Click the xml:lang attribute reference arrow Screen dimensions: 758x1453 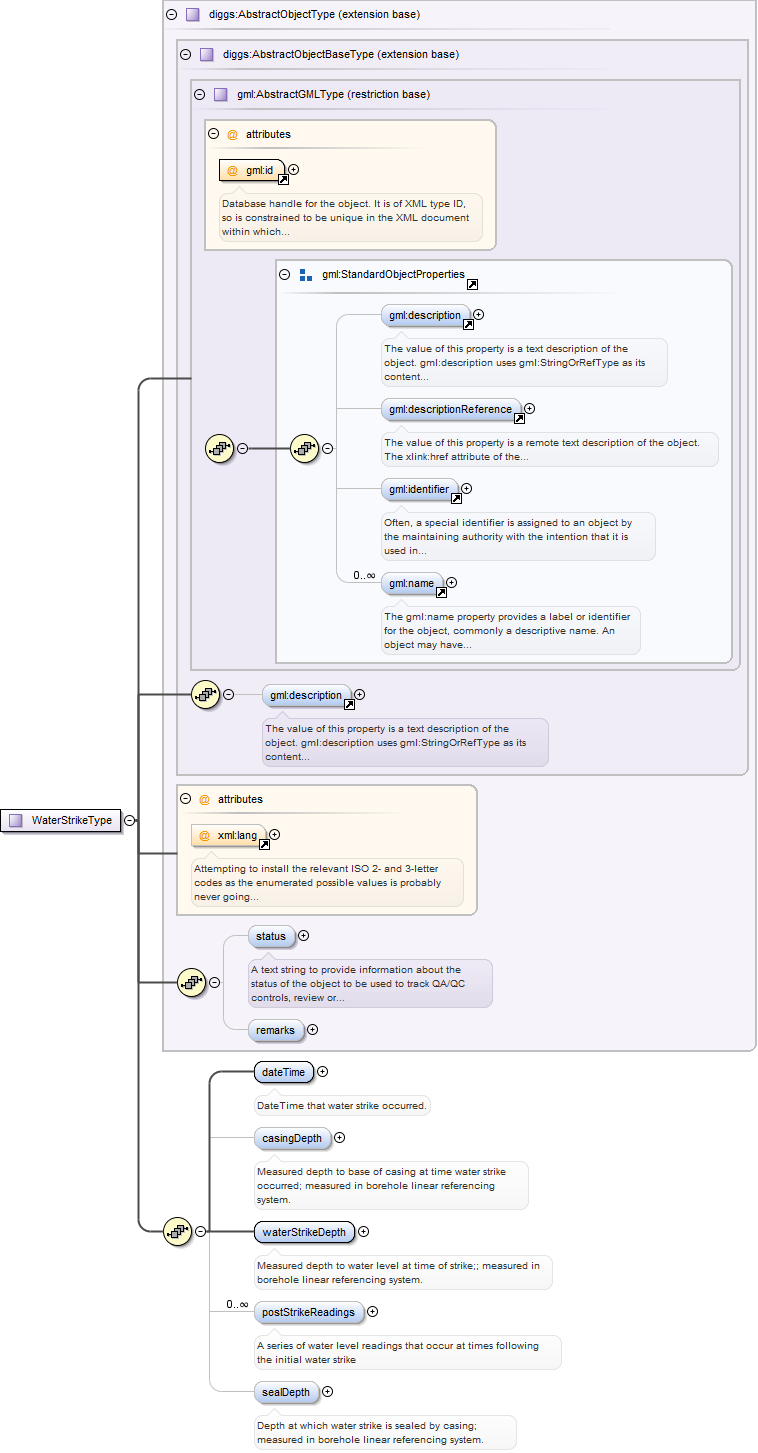(264, 845)
